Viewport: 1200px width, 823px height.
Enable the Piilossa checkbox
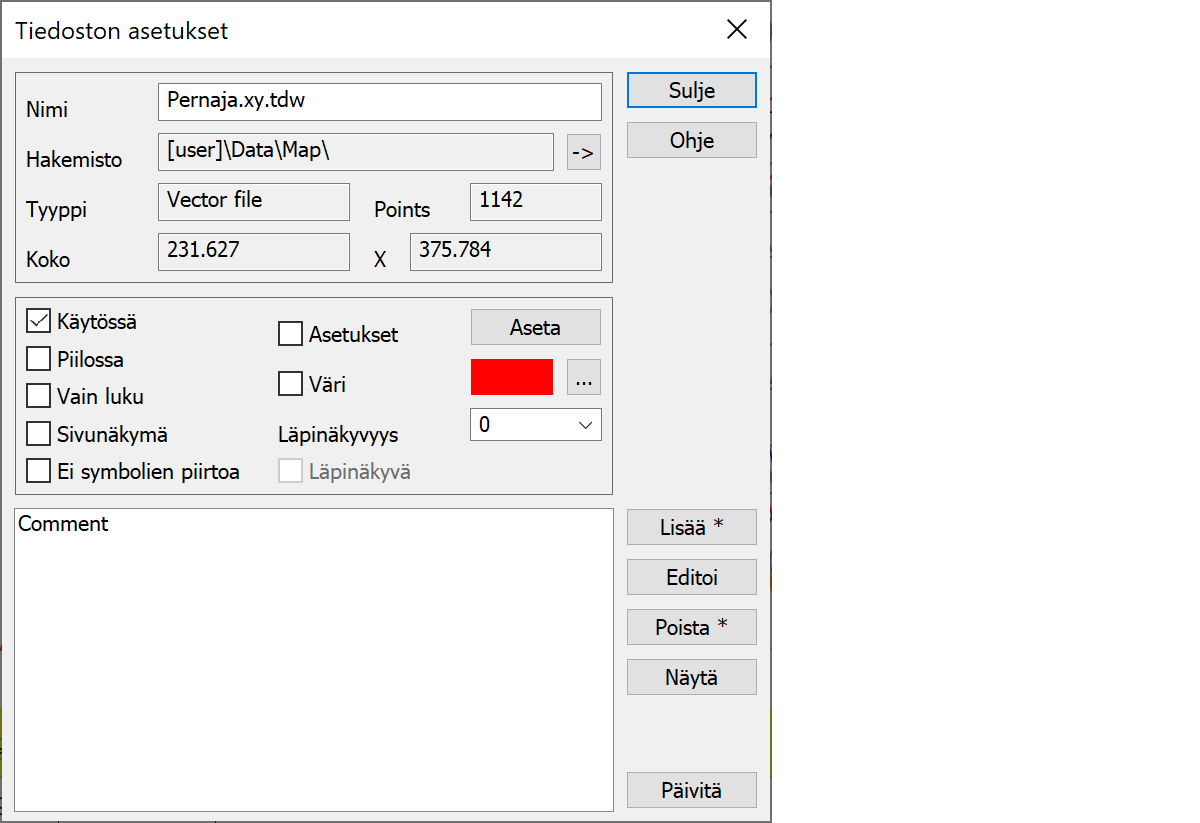[39, 359]
